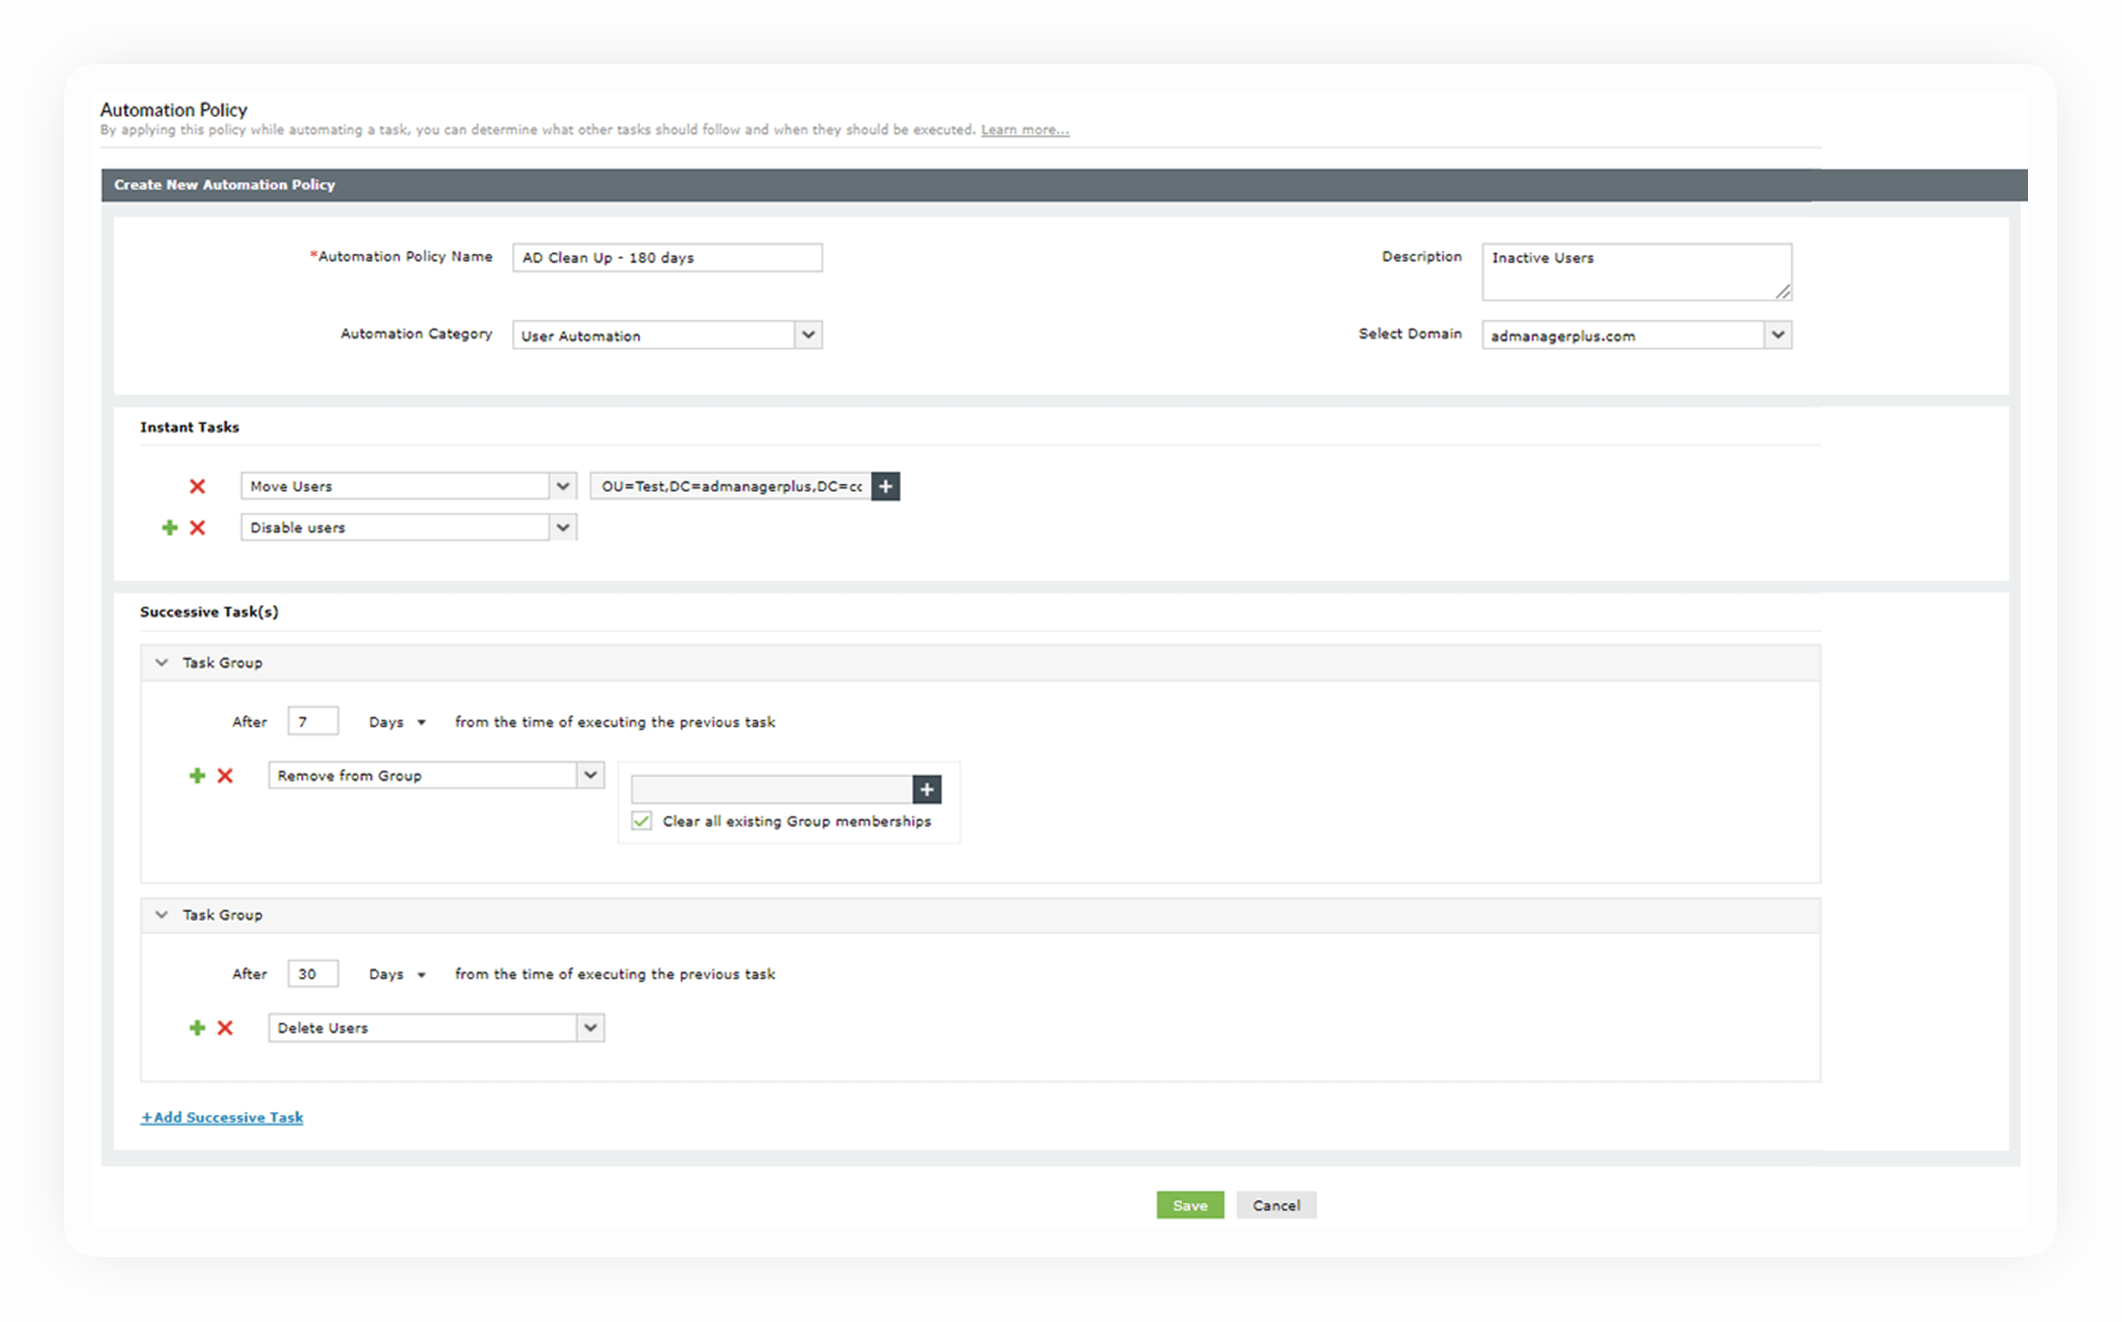Image resolution: width=2122 pixels, height=1322 pixels.
Task: Open Automation Category dropdown
Action: click(808, 335)
